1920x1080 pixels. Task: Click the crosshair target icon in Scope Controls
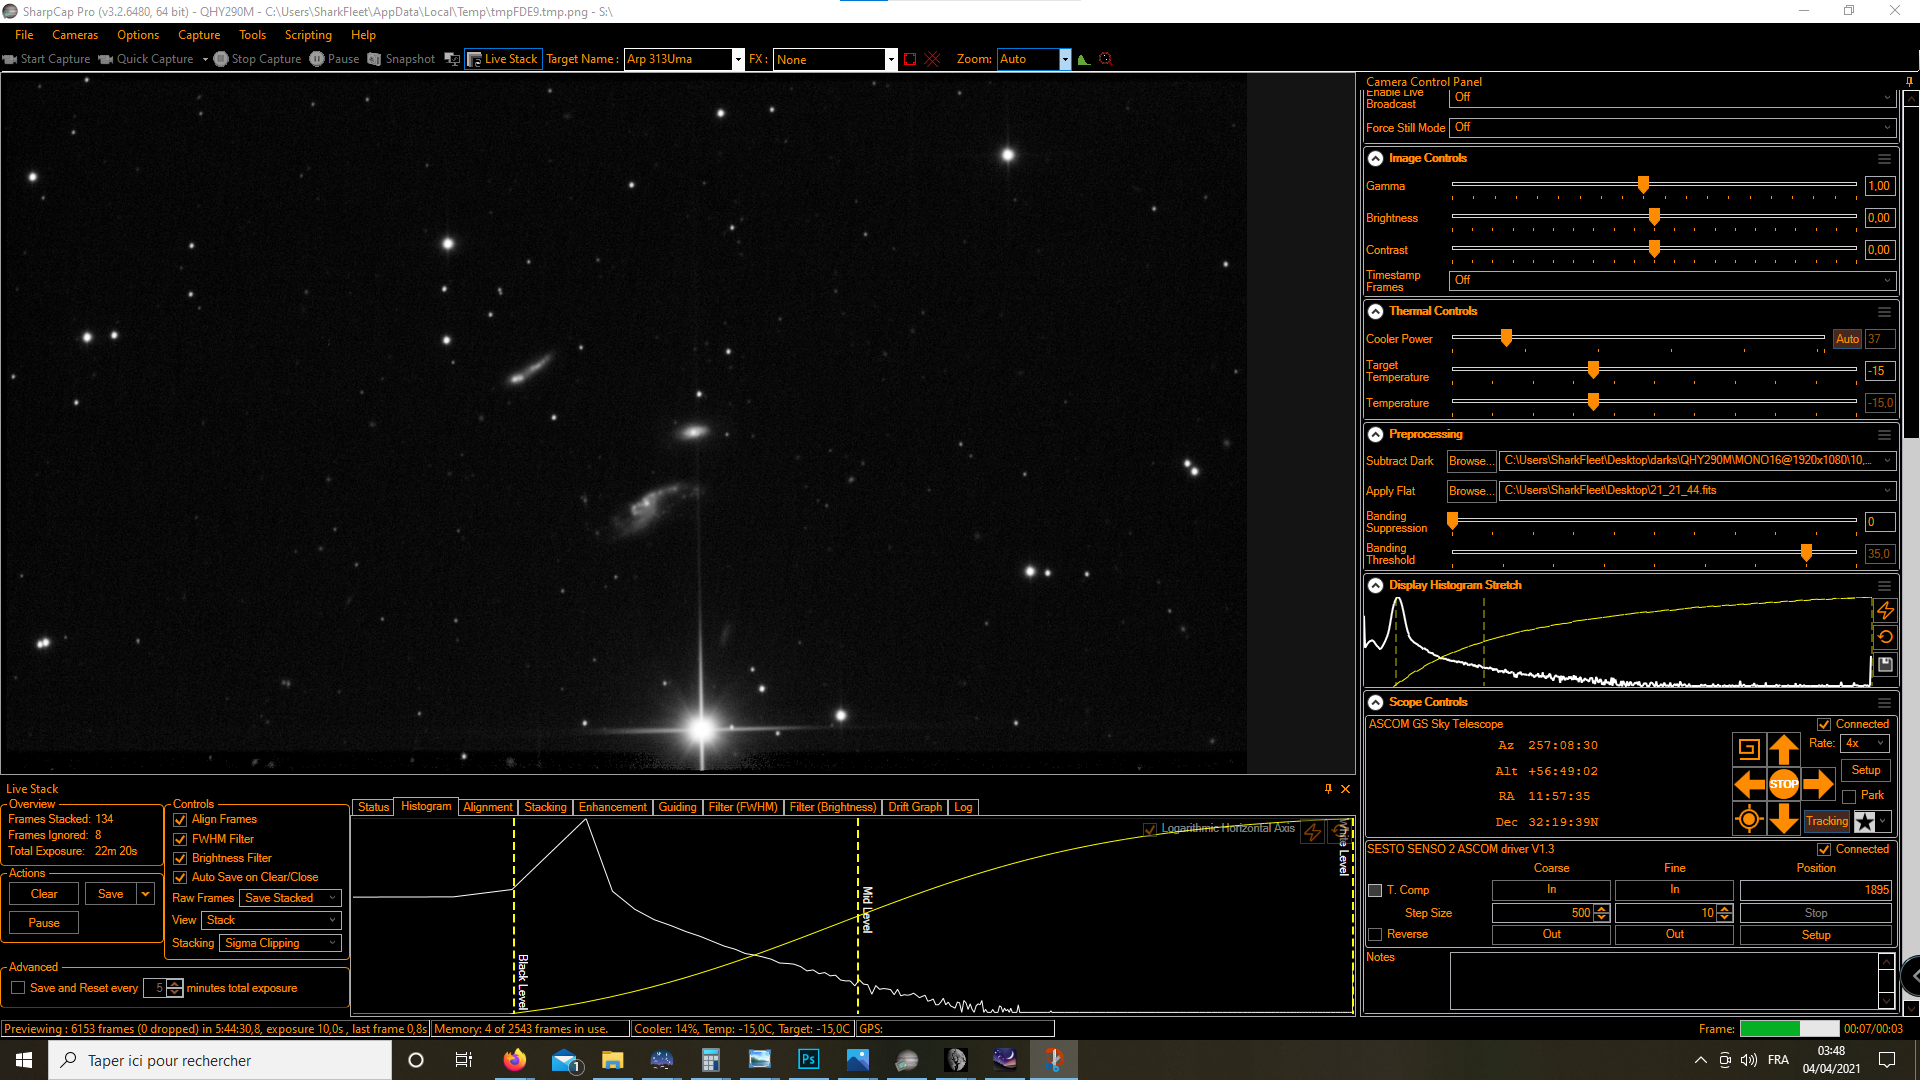1748,820
